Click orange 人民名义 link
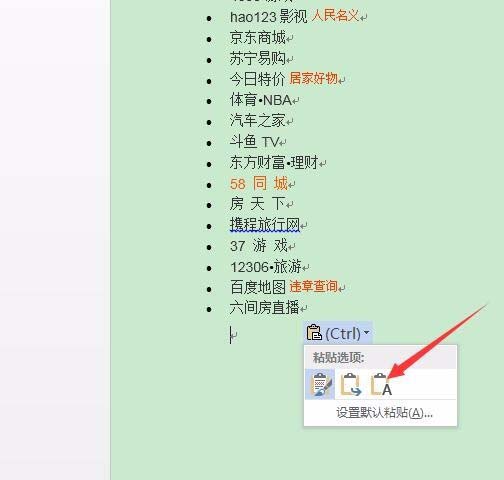Screen dimensions: 504x480 tap(335, 16)
